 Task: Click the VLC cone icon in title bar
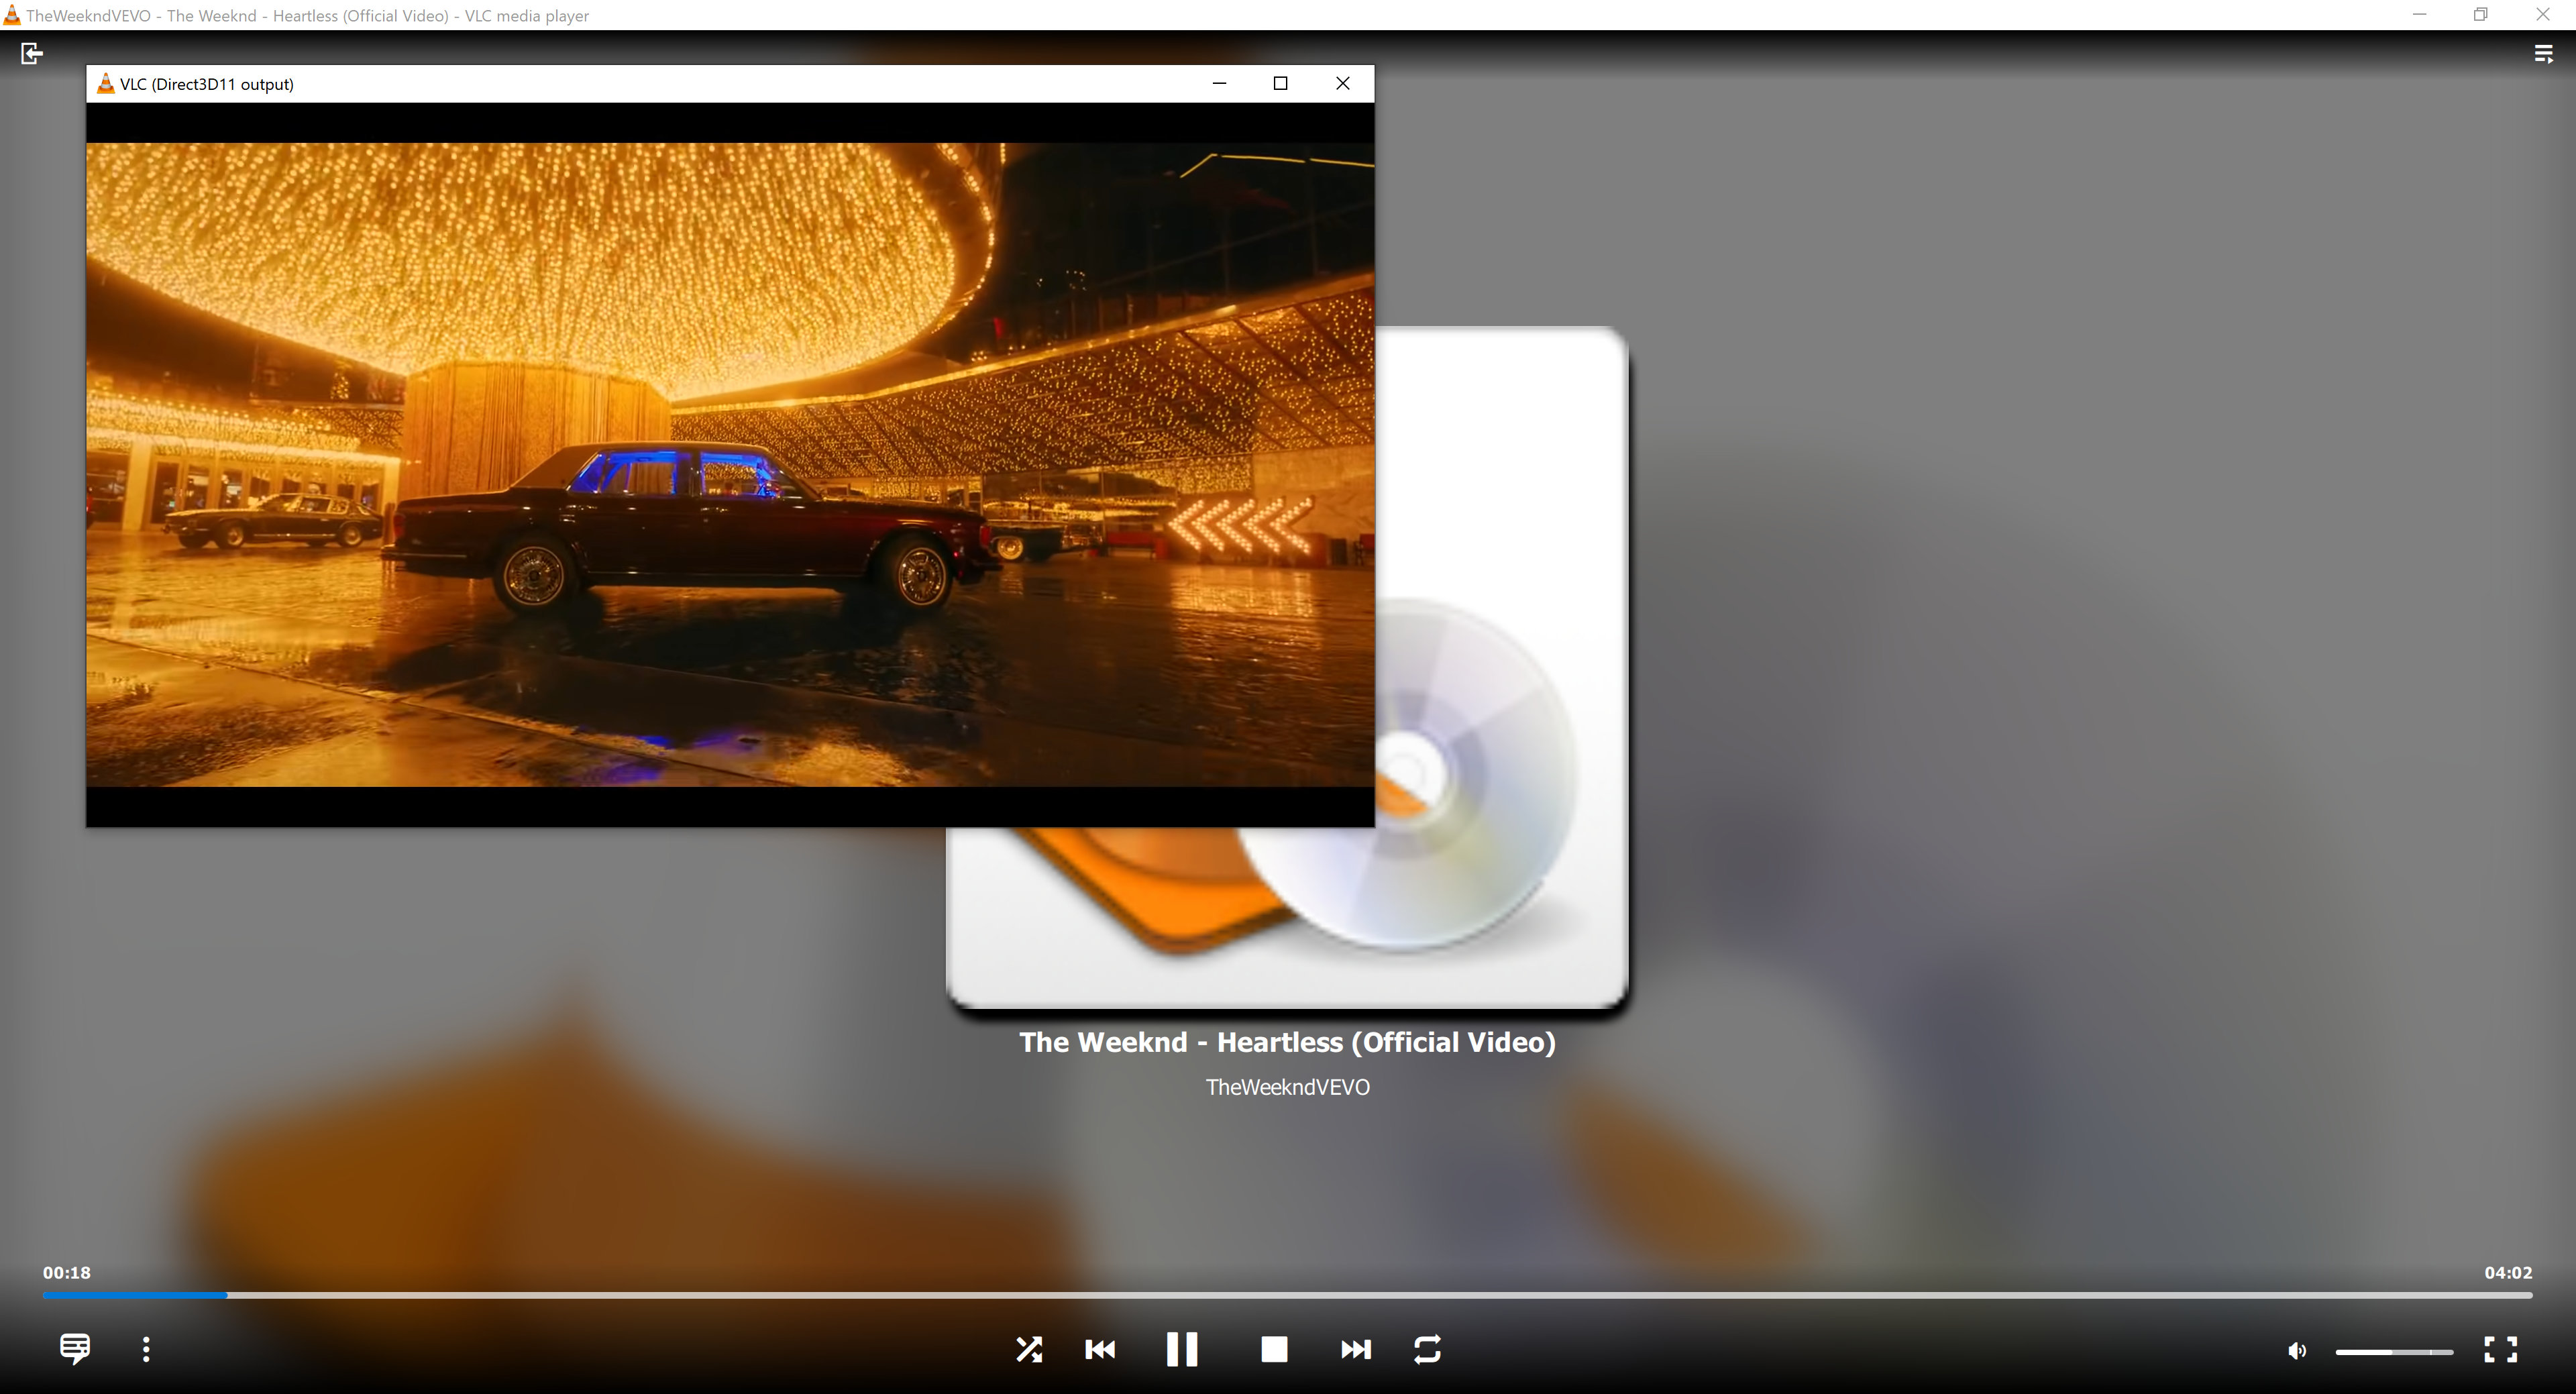click(x=13, y=15)
